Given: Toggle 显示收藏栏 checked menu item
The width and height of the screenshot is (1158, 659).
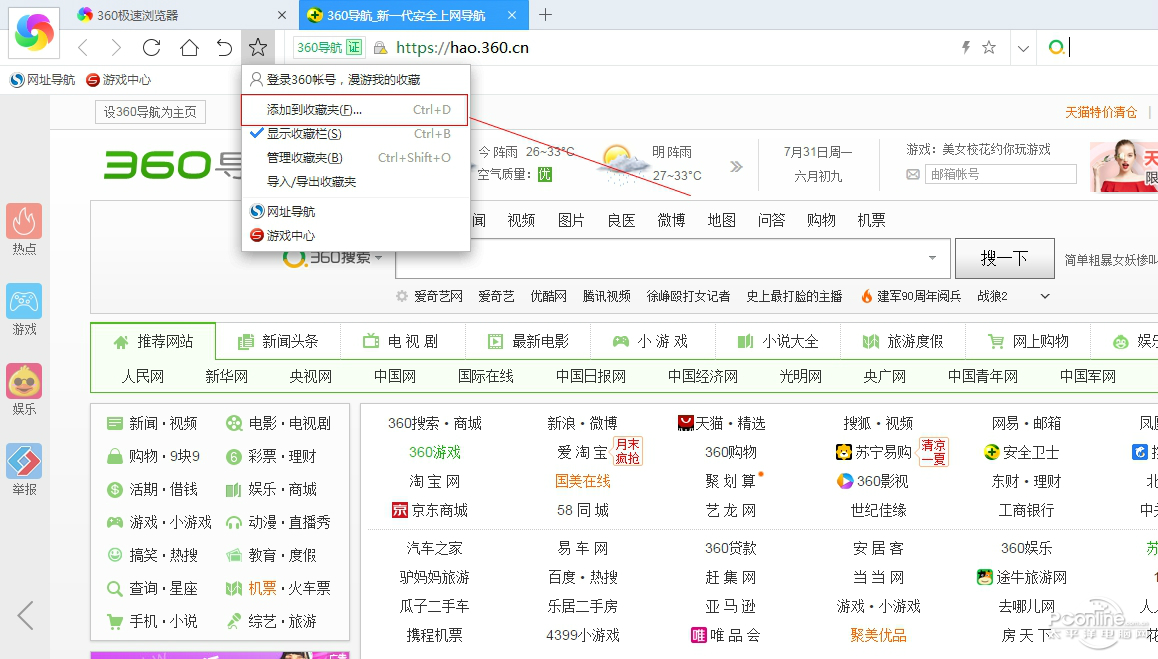Looking at the screenshot, I should click(x=356, y=134).
